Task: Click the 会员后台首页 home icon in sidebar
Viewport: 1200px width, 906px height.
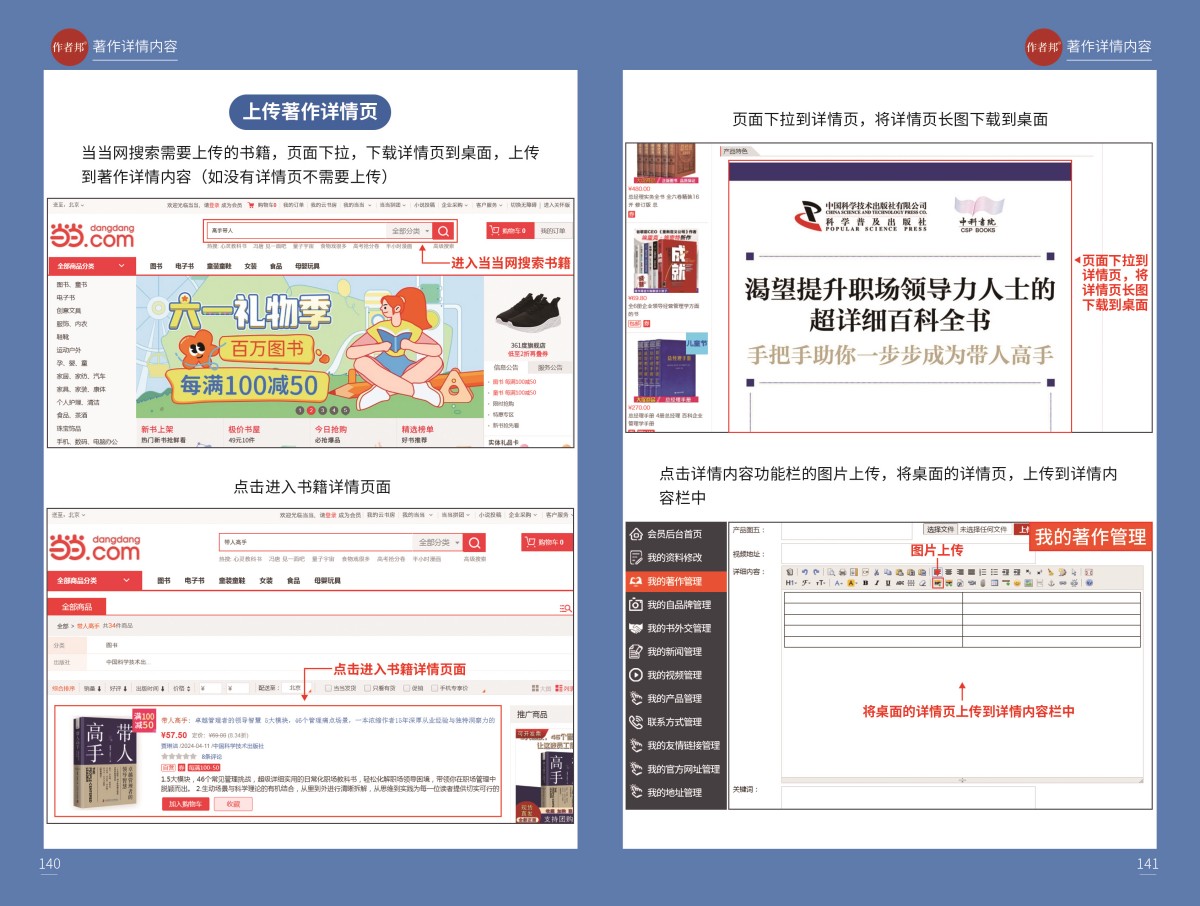Action: 636,534
